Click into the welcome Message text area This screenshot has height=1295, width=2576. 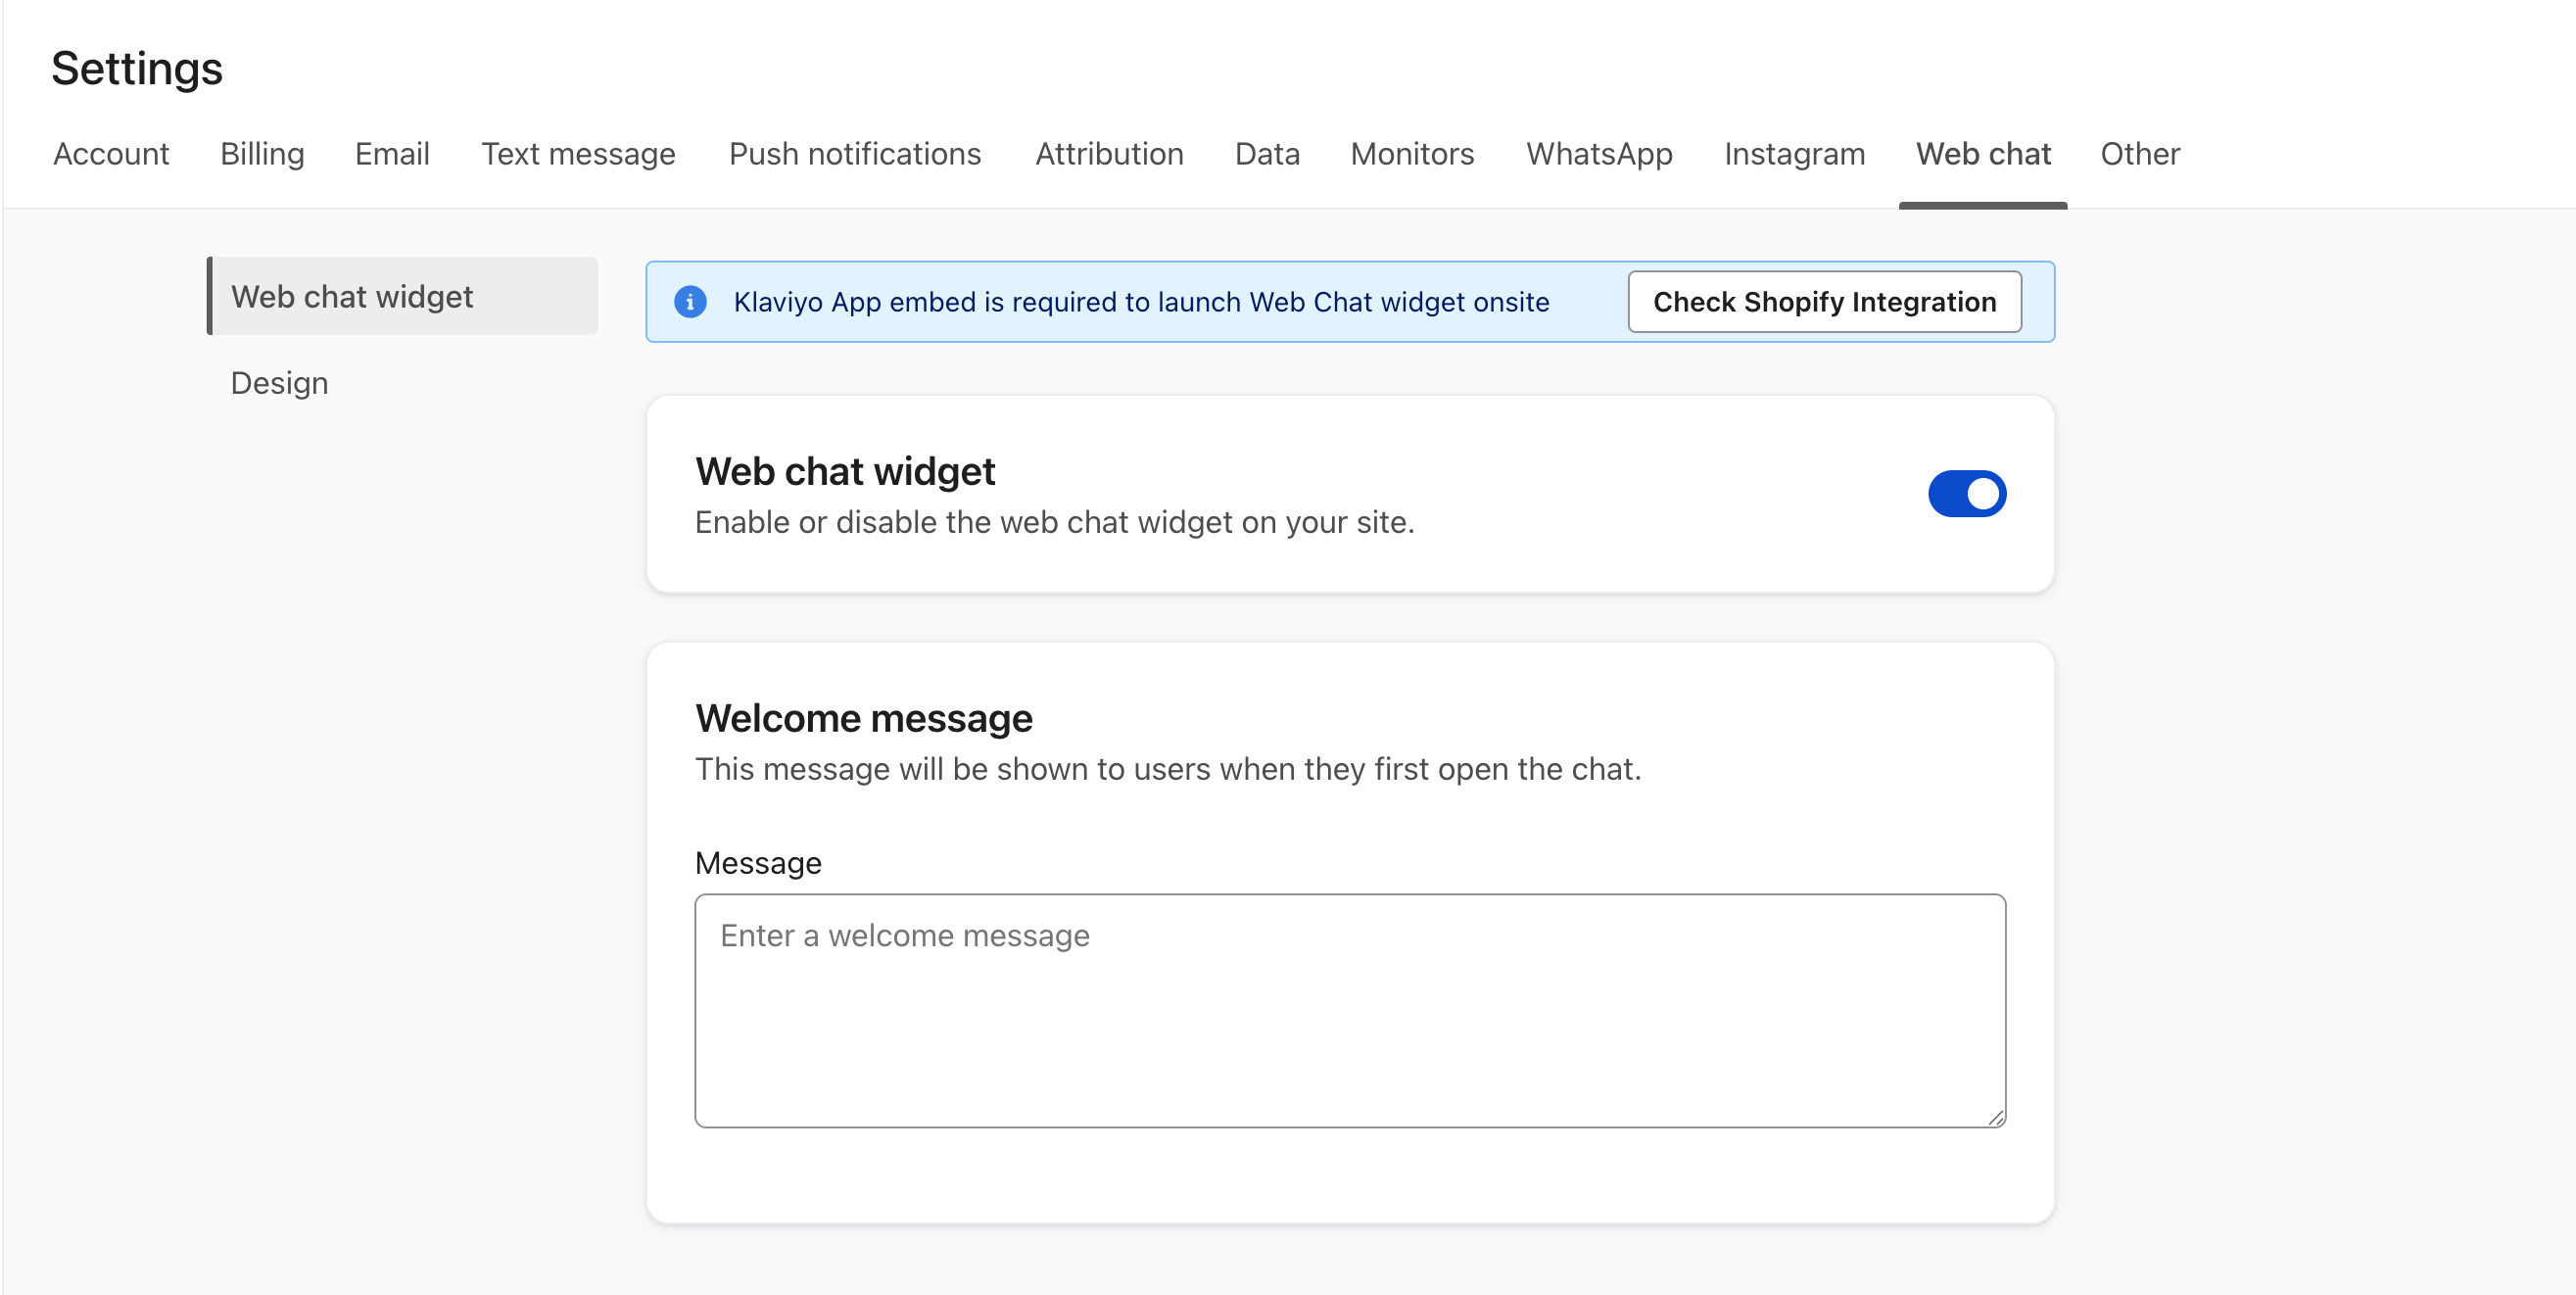1349,1010
